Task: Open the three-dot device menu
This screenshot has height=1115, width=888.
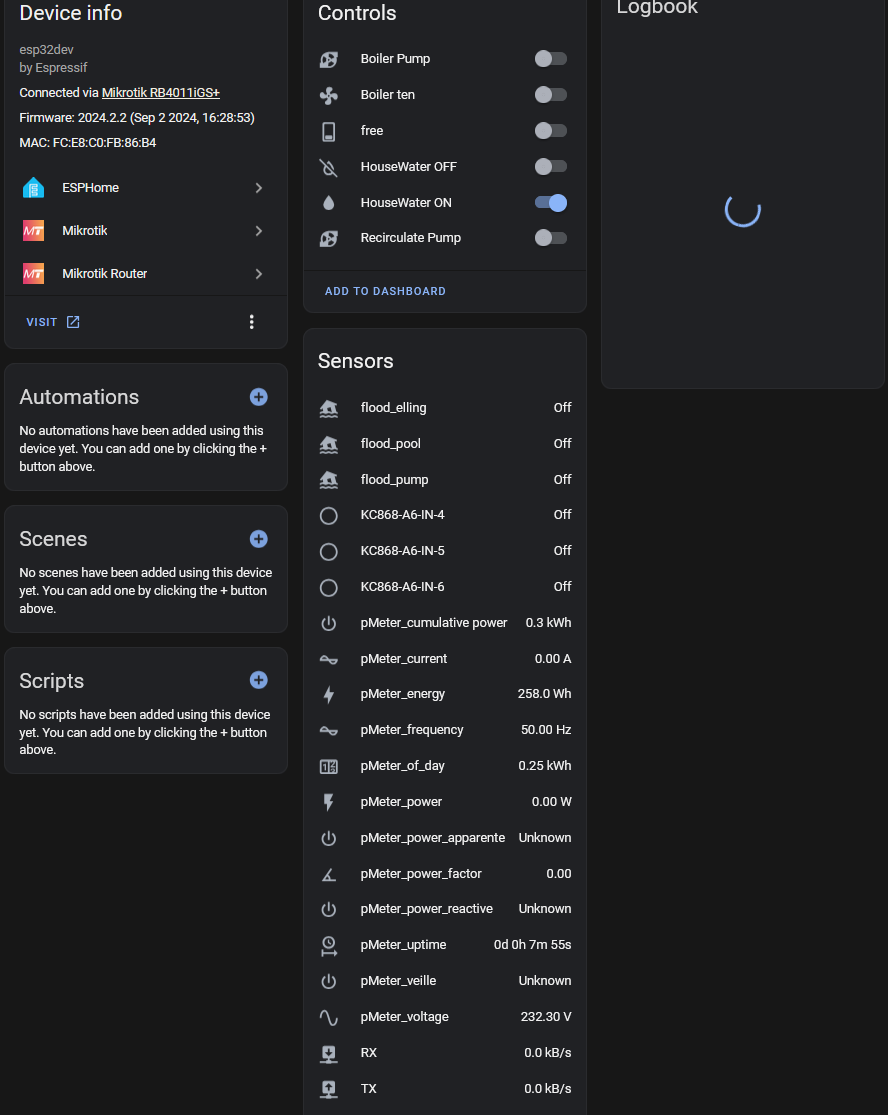Action: 251,322
